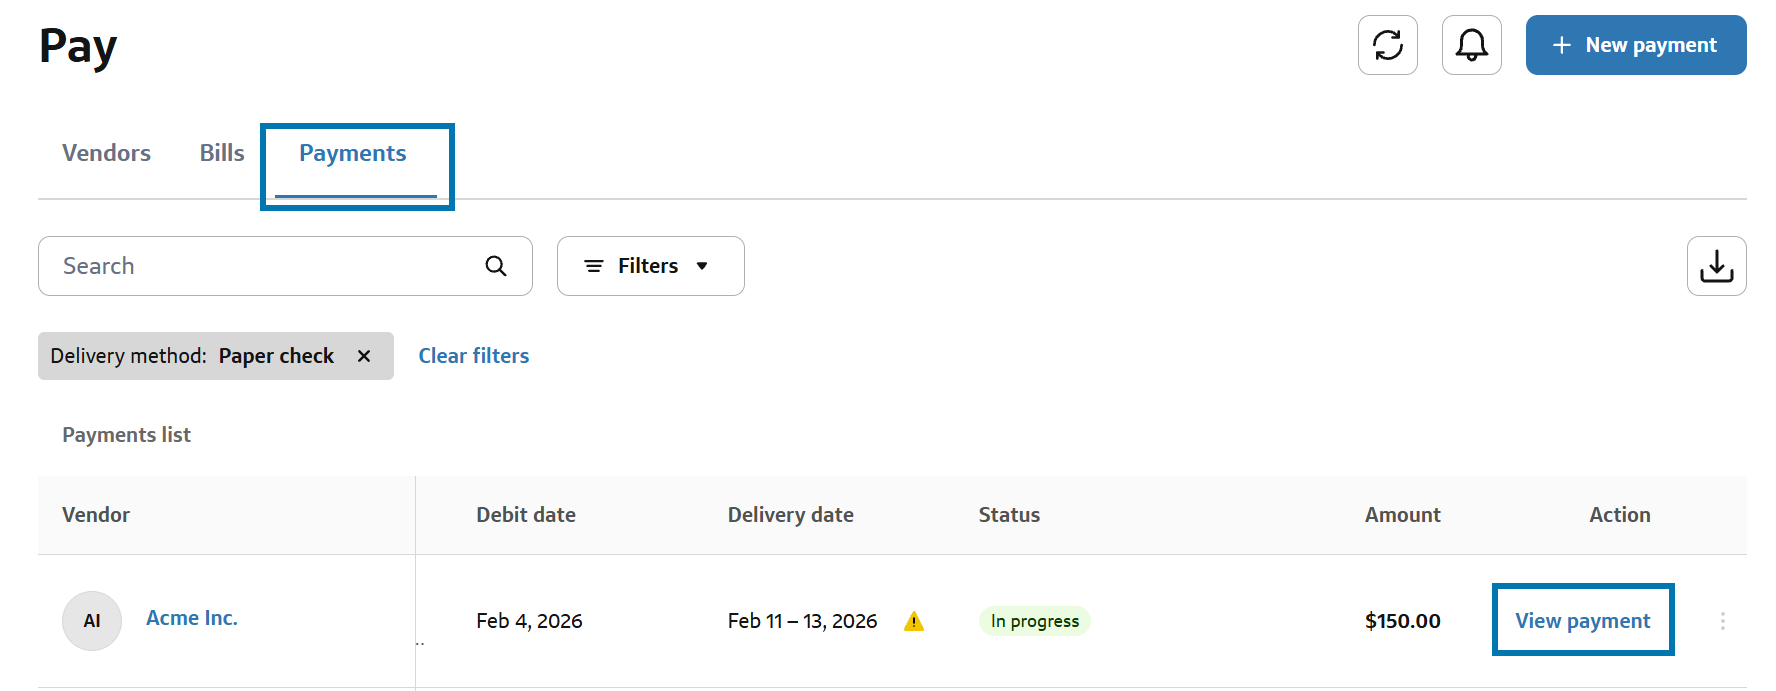Switch to the Bills tab
This screenshot has width=1776, height=691.
pos(222,153)
